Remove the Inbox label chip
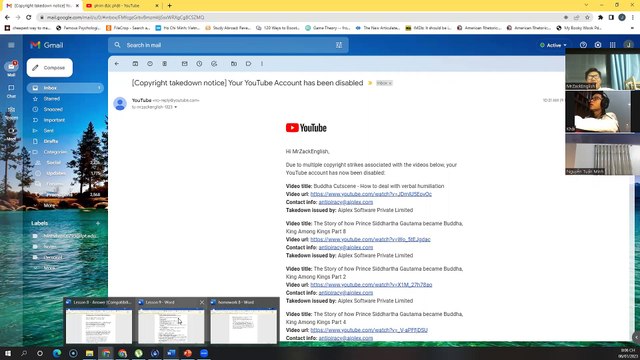Image resolution: width=640 pixels, height=360 pixels. pos(390,83)
